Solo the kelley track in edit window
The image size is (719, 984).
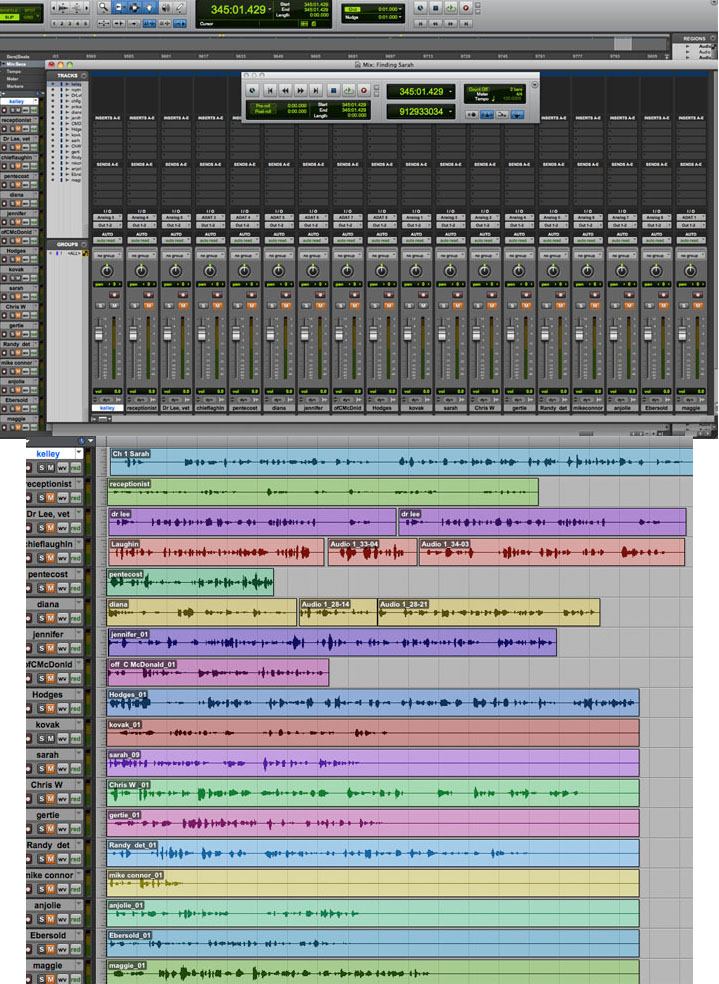click(x=41, y=468)
